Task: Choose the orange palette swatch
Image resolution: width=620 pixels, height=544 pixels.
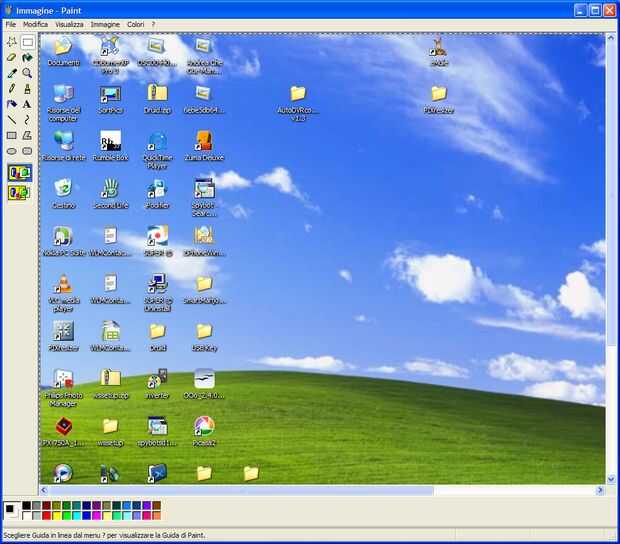Action: point(157,516)
